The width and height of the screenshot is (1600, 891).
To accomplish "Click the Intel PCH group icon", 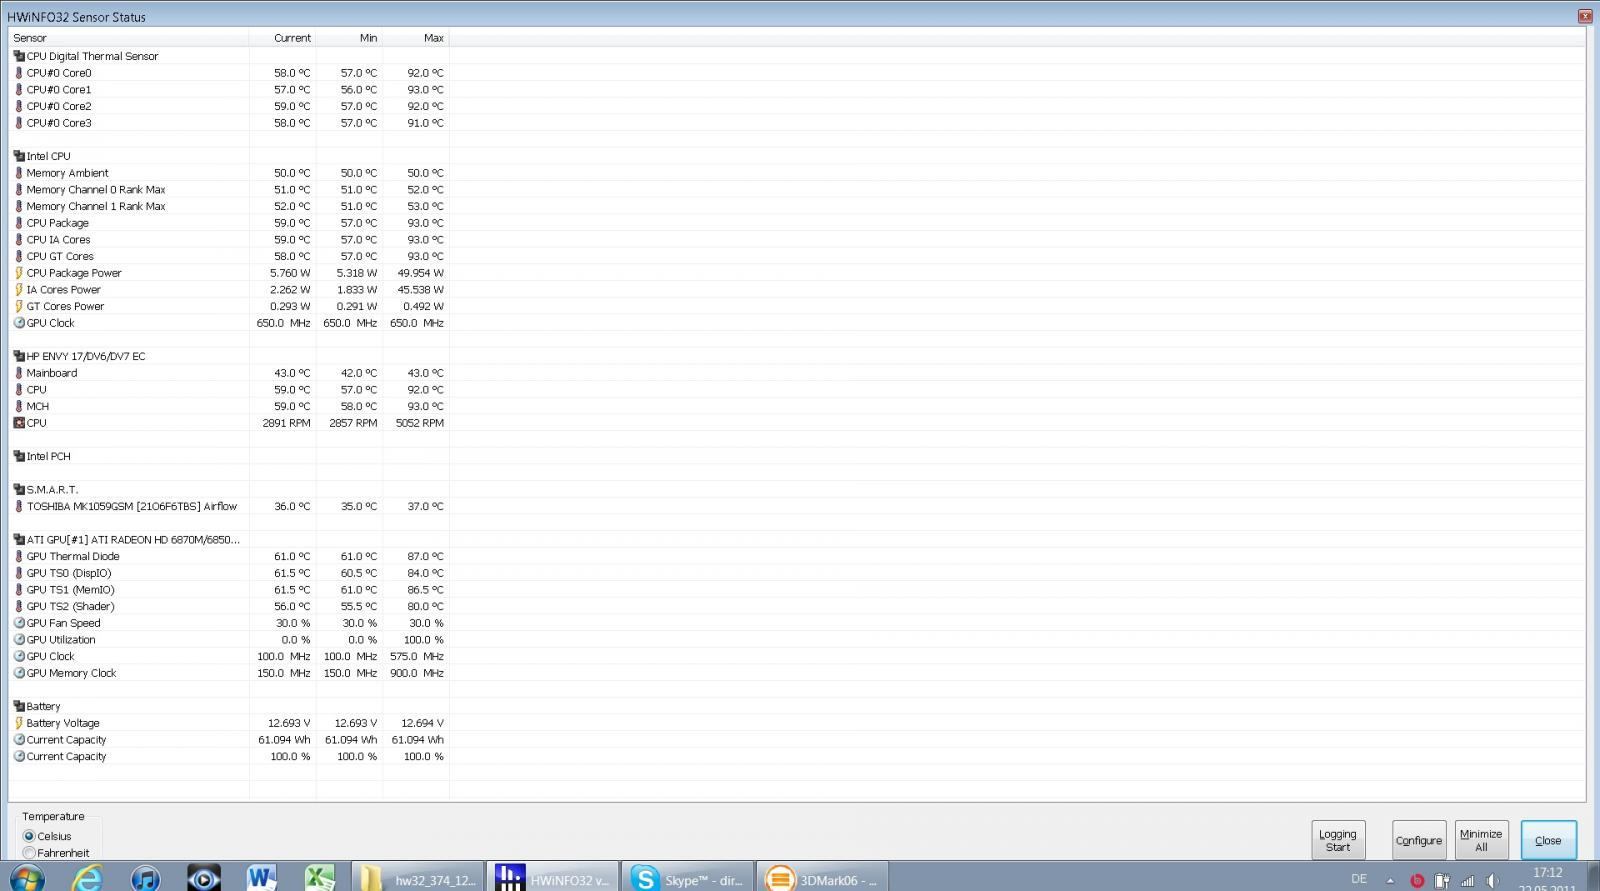I will (x=19, y=456).
